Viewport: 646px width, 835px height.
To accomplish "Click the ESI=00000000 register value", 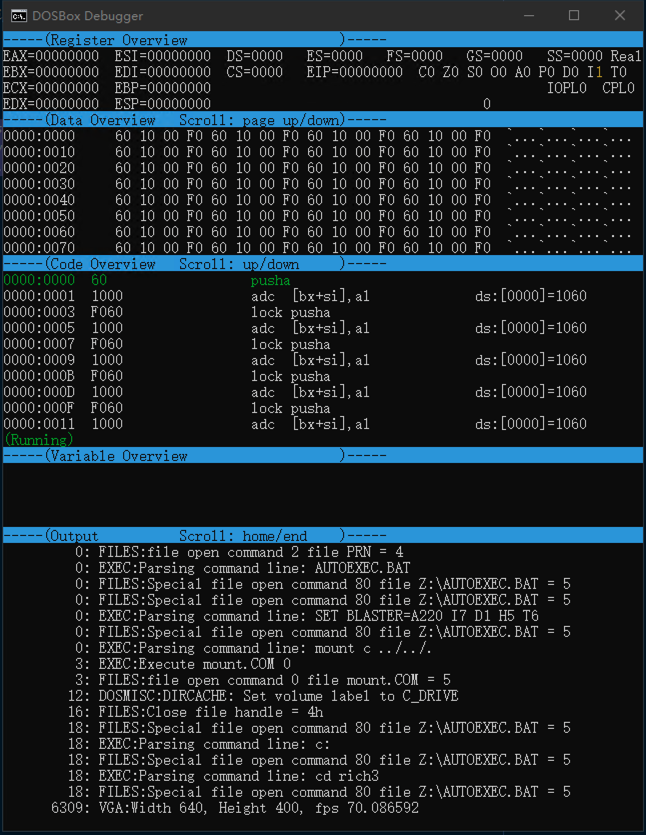I will coord(163,56).
